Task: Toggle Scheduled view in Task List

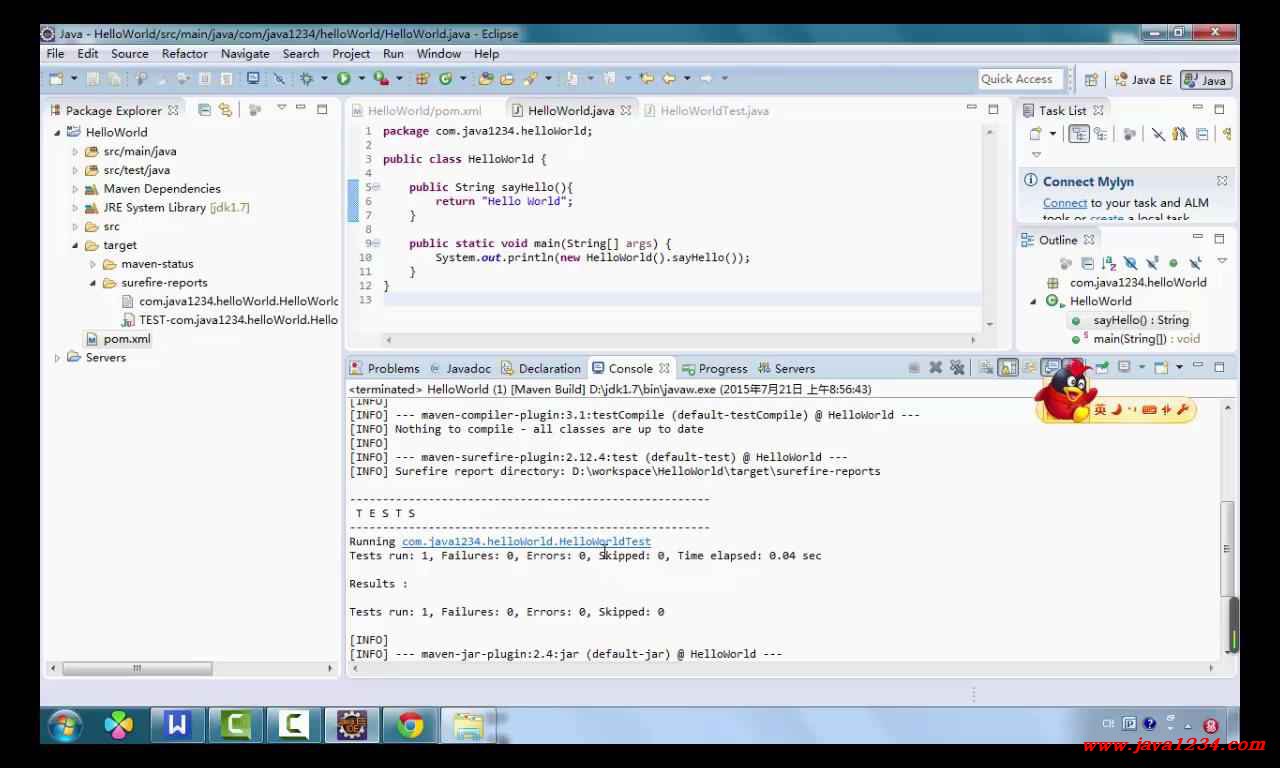Action: (1101, 133)
